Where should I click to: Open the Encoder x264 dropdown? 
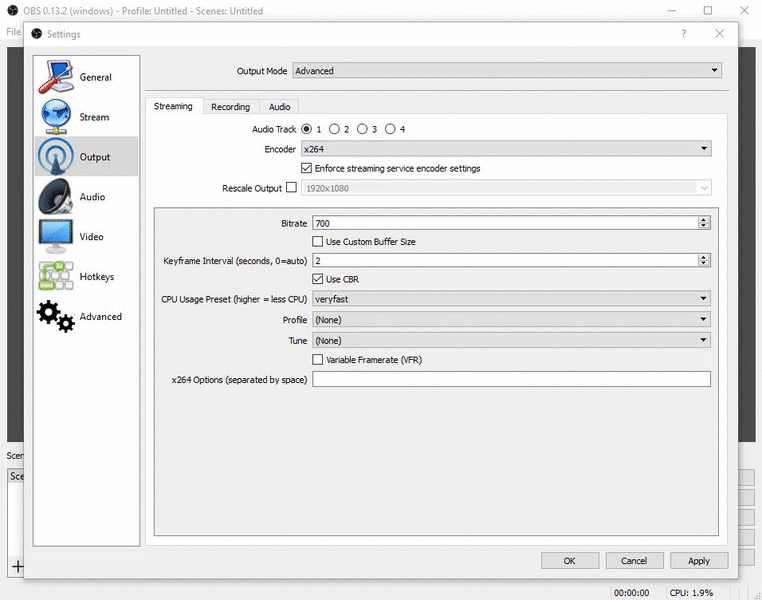point(506,149)
